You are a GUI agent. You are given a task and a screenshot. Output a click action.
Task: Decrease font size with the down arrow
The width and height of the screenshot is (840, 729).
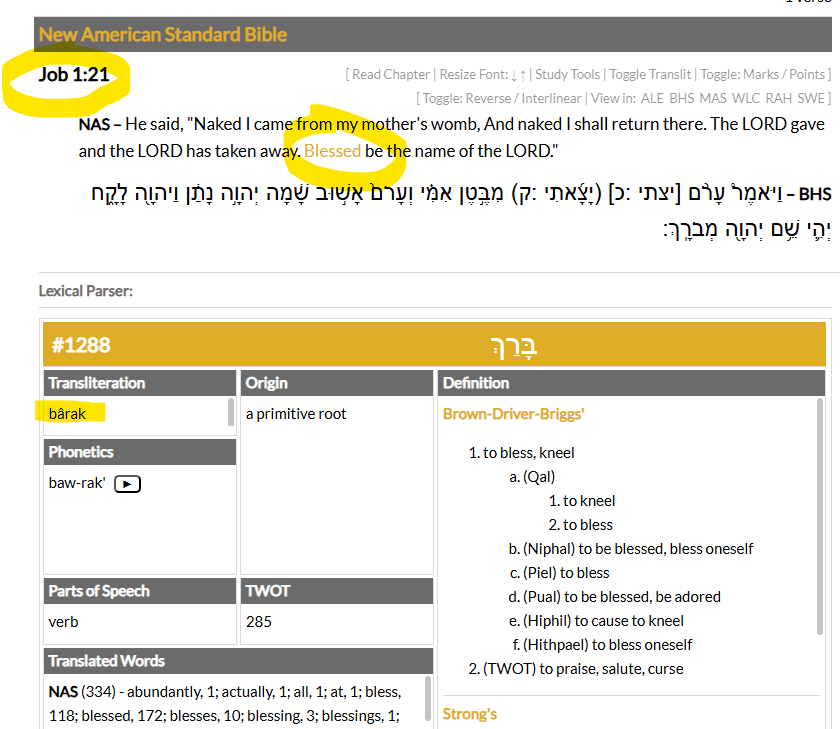(512, 74)
